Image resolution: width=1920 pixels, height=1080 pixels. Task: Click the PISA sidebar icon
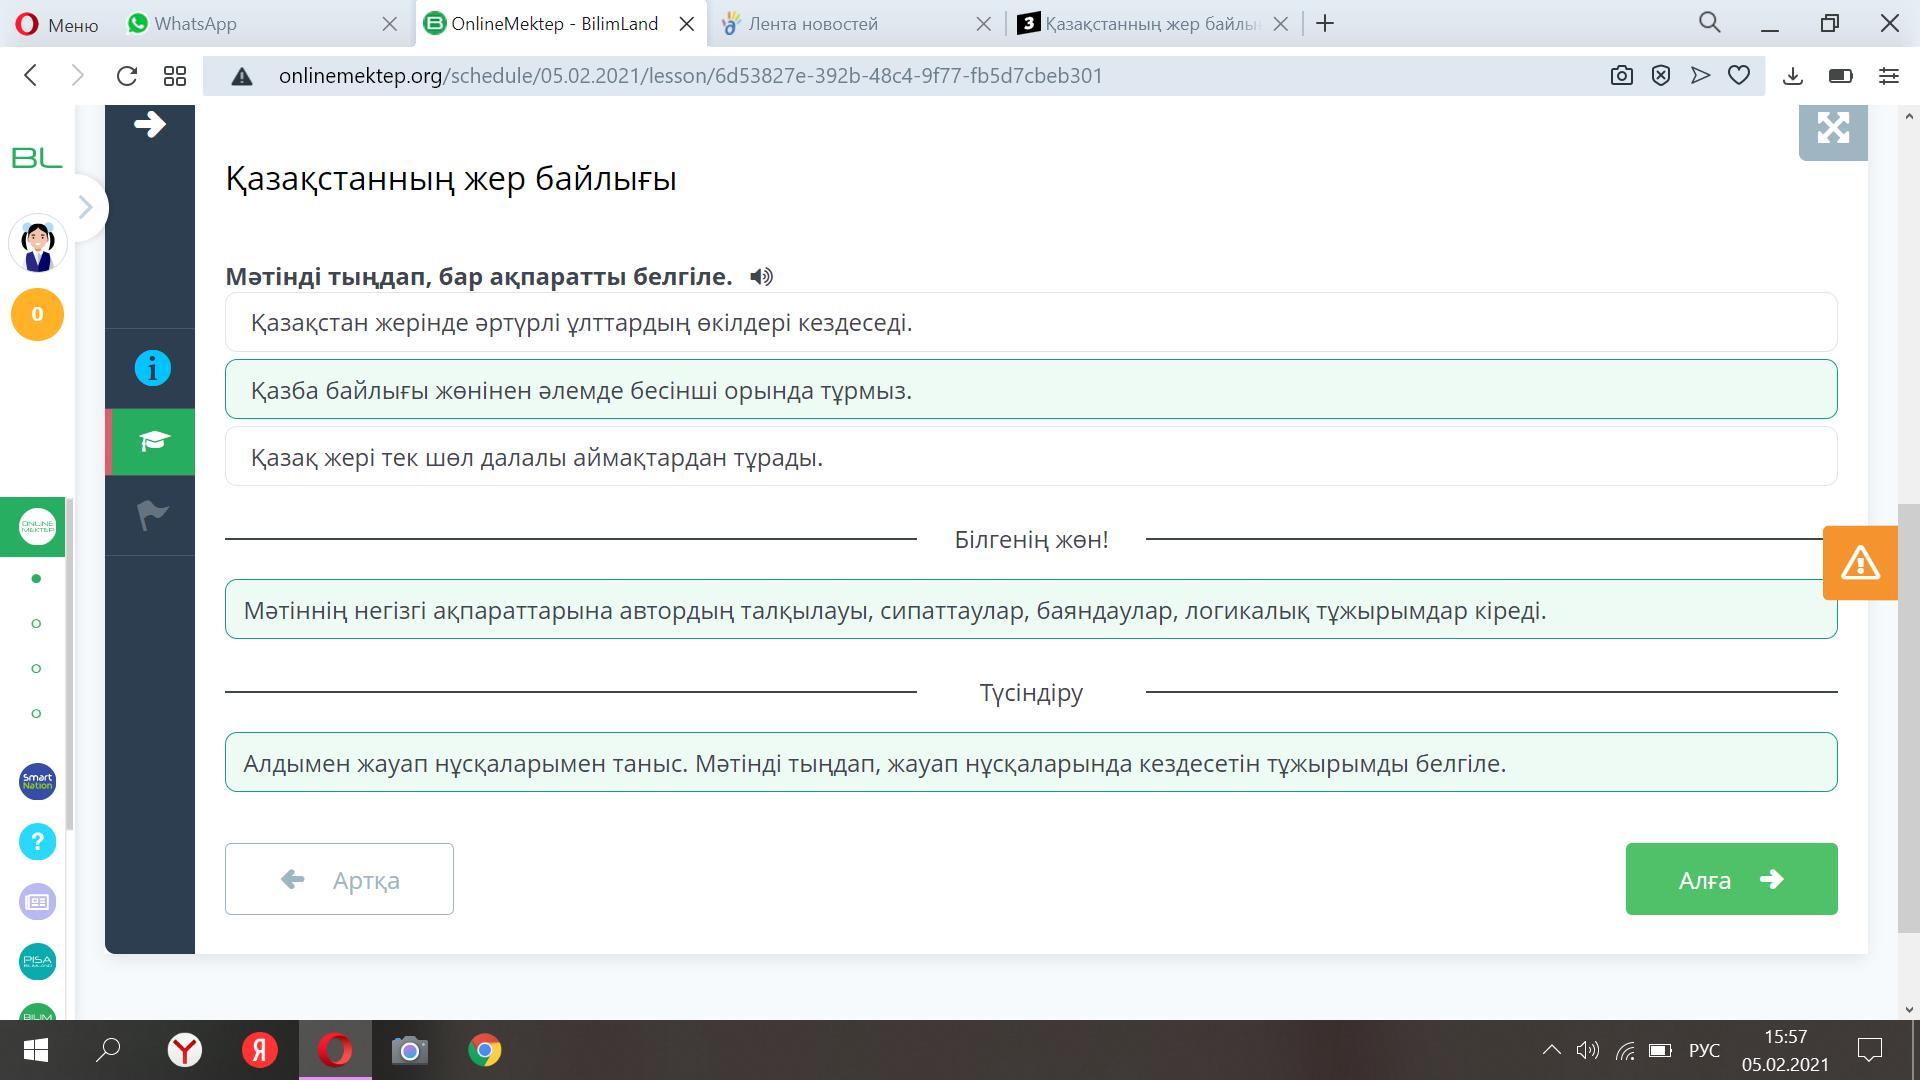pyautogui.click(x=37, y=961)
